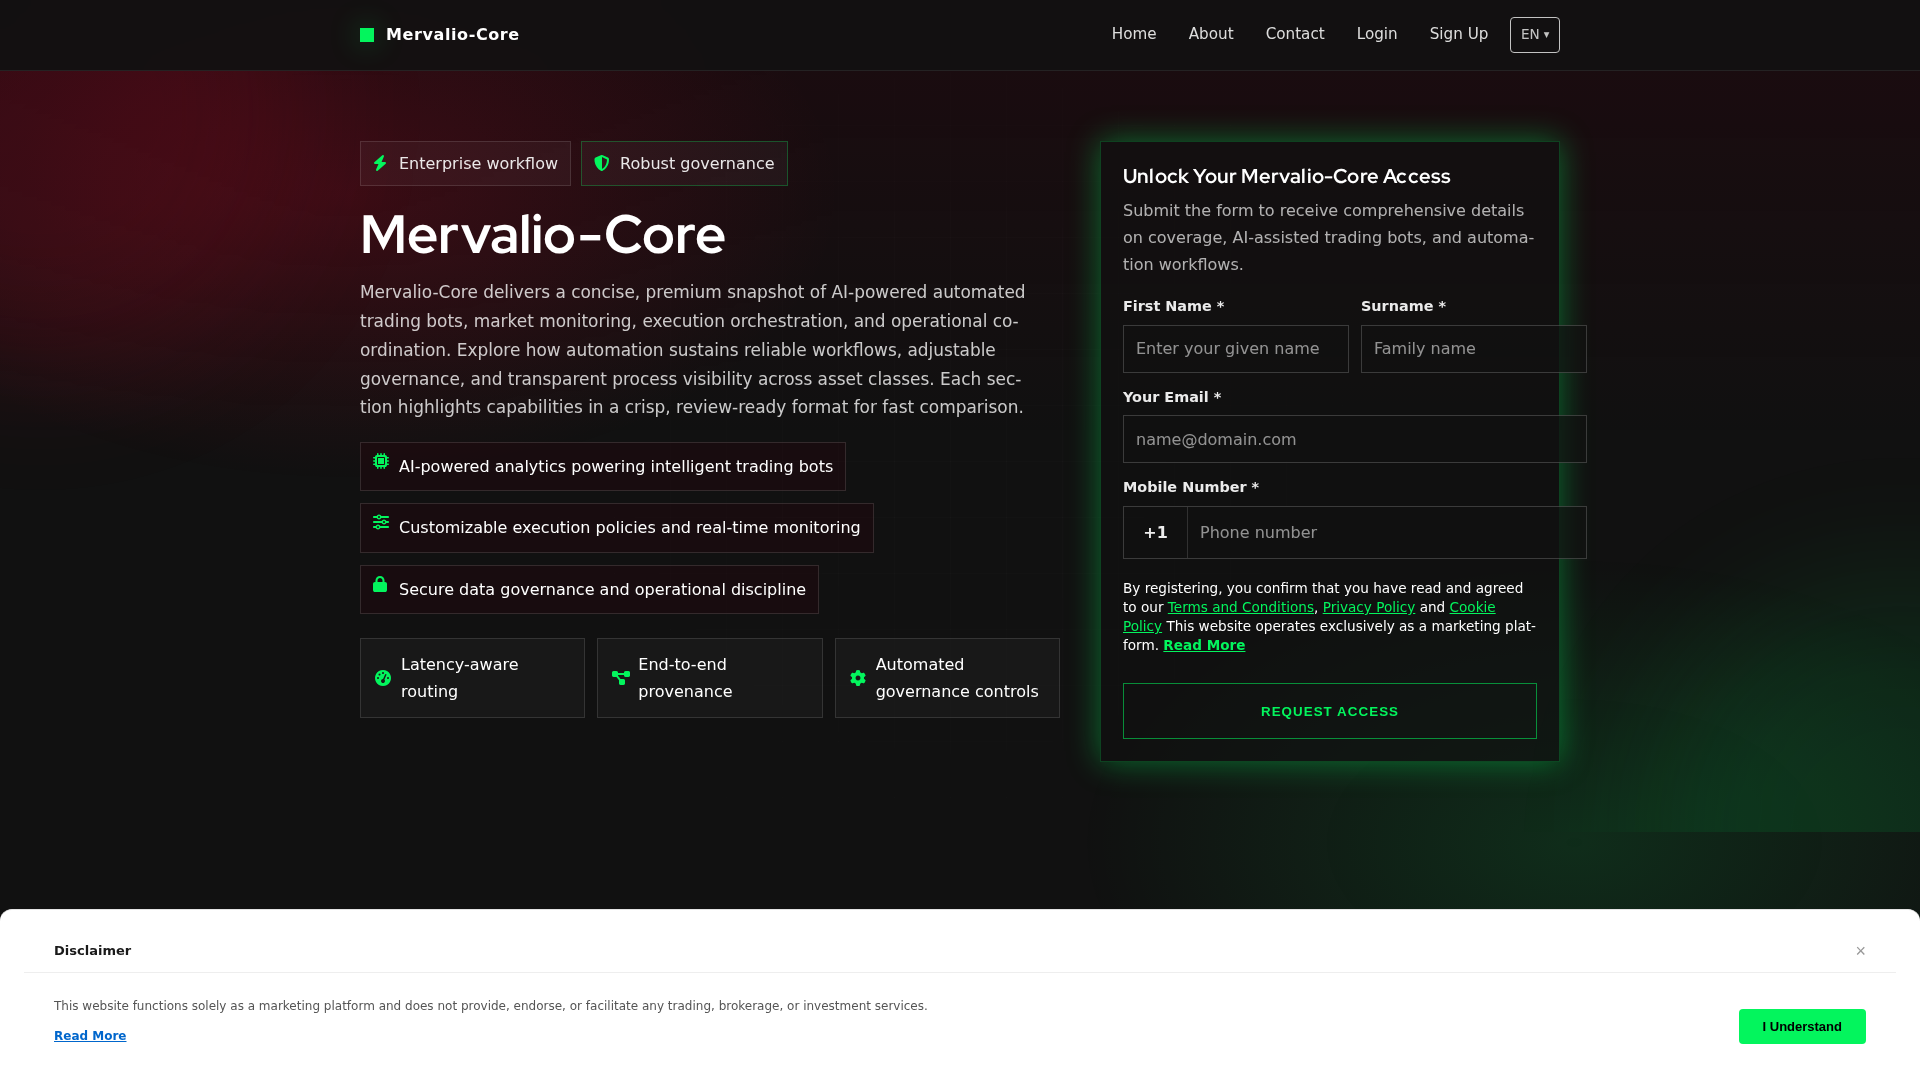Image resolution: width=1920 pixels, height=1080 pixels.
Task: Click the Unlock Your Mervalio-Core Access heading
Action: pyautogui.click(x=1286, y=176)
